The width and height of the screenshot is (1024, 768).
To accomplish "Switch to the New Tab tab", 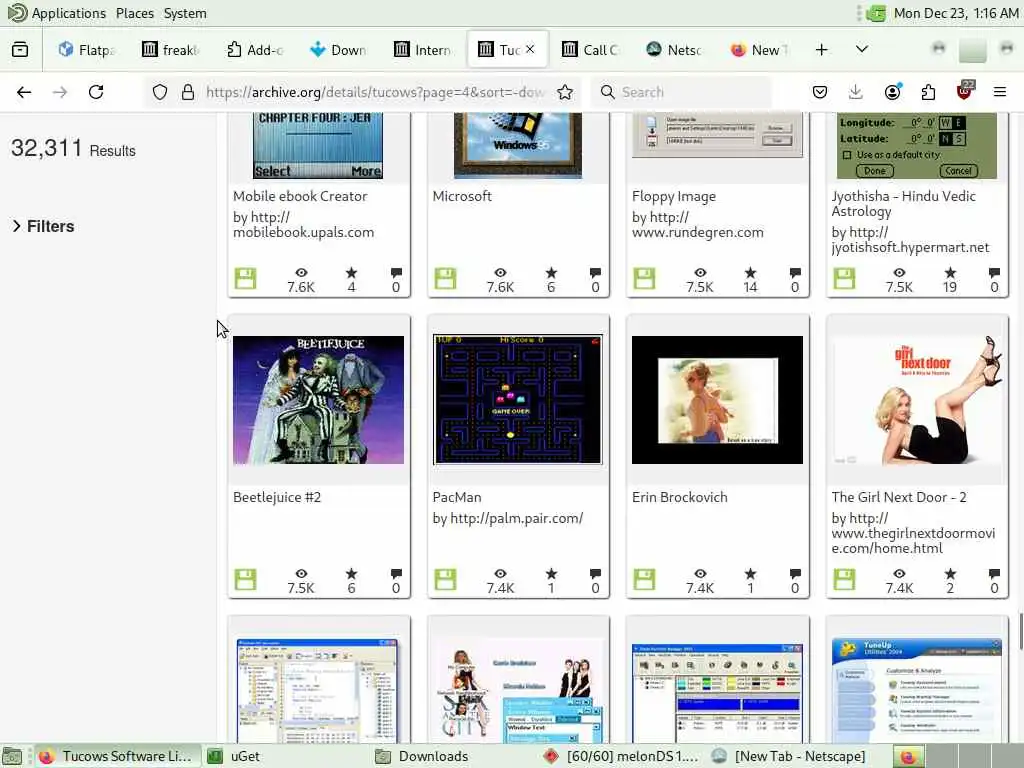I will click(x=760, y=50).
